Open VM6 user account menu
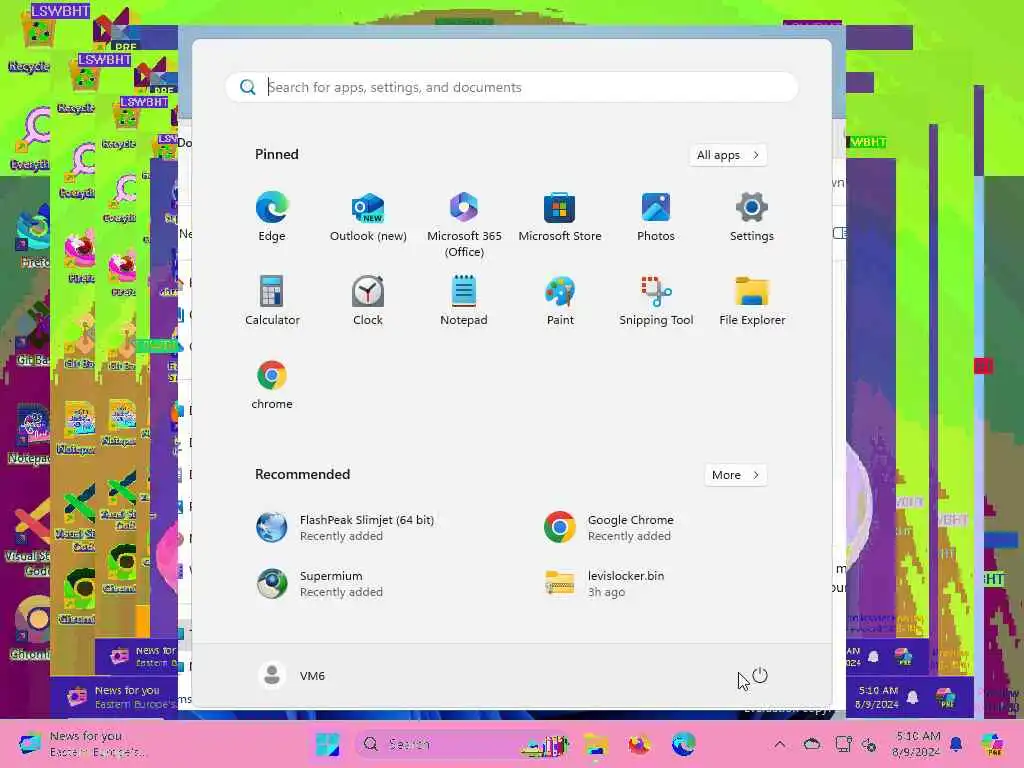1024x768 pixels. coord(291,675)
